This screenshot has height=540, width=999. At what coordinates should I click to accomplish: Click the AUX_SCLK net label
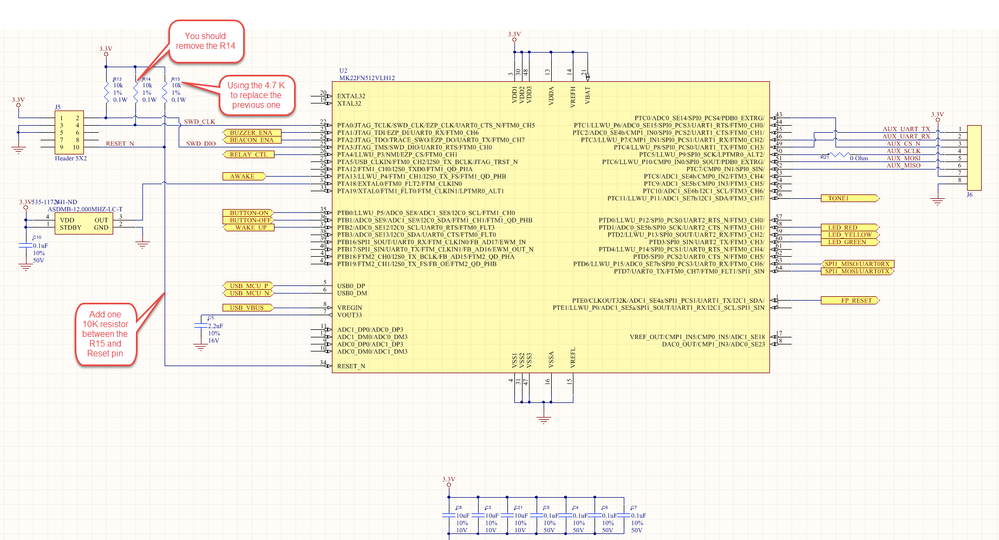903,151
